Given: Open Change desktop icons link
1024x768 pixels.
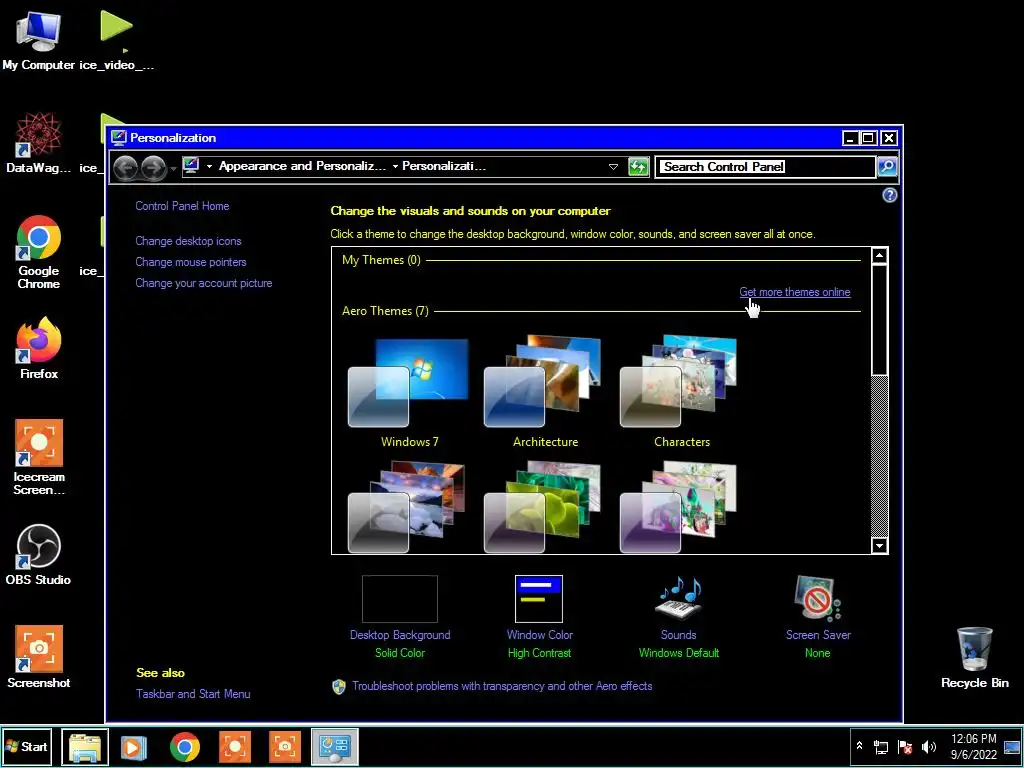Looking at the screenshot, I should click(188, 241).
